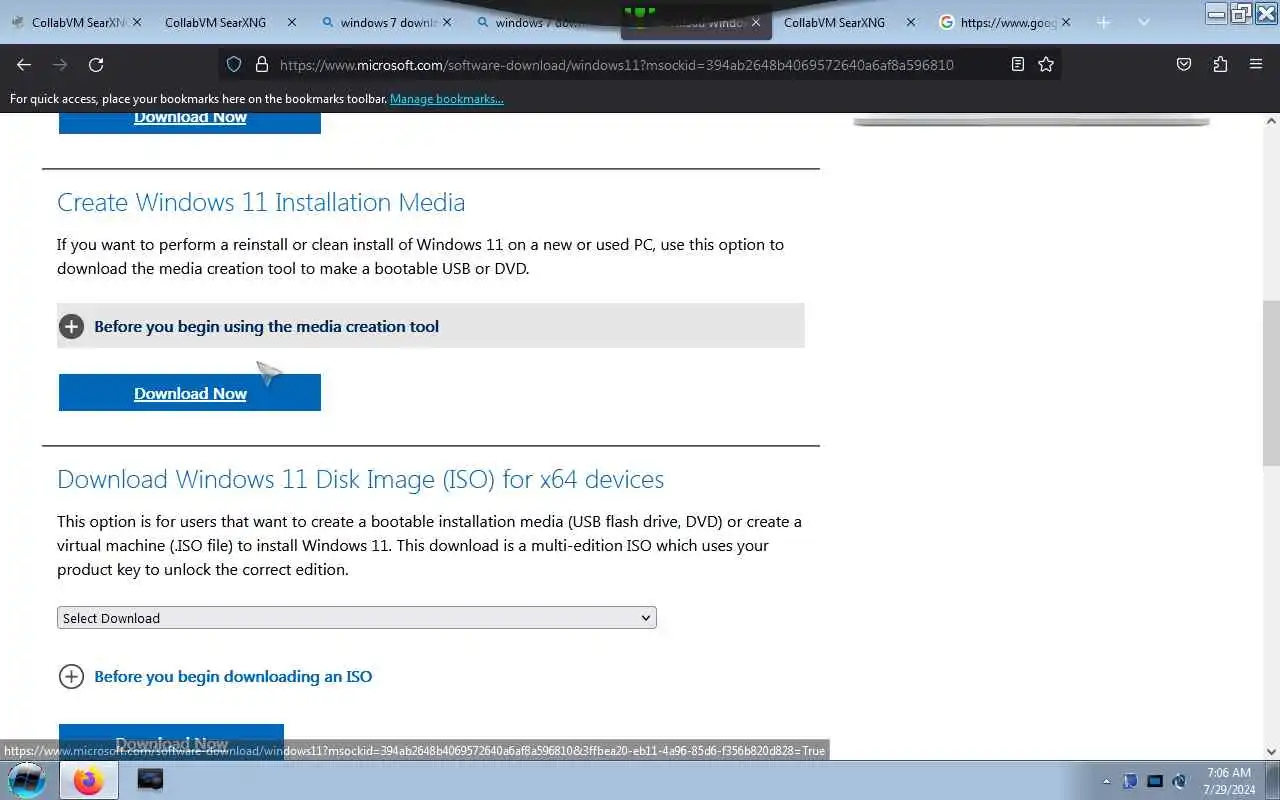Image resolution: width=1280 pixels, height=800 pixels.
Task: Click the 'Create Windows 11 Installation Media' heading
Action: 261,202
